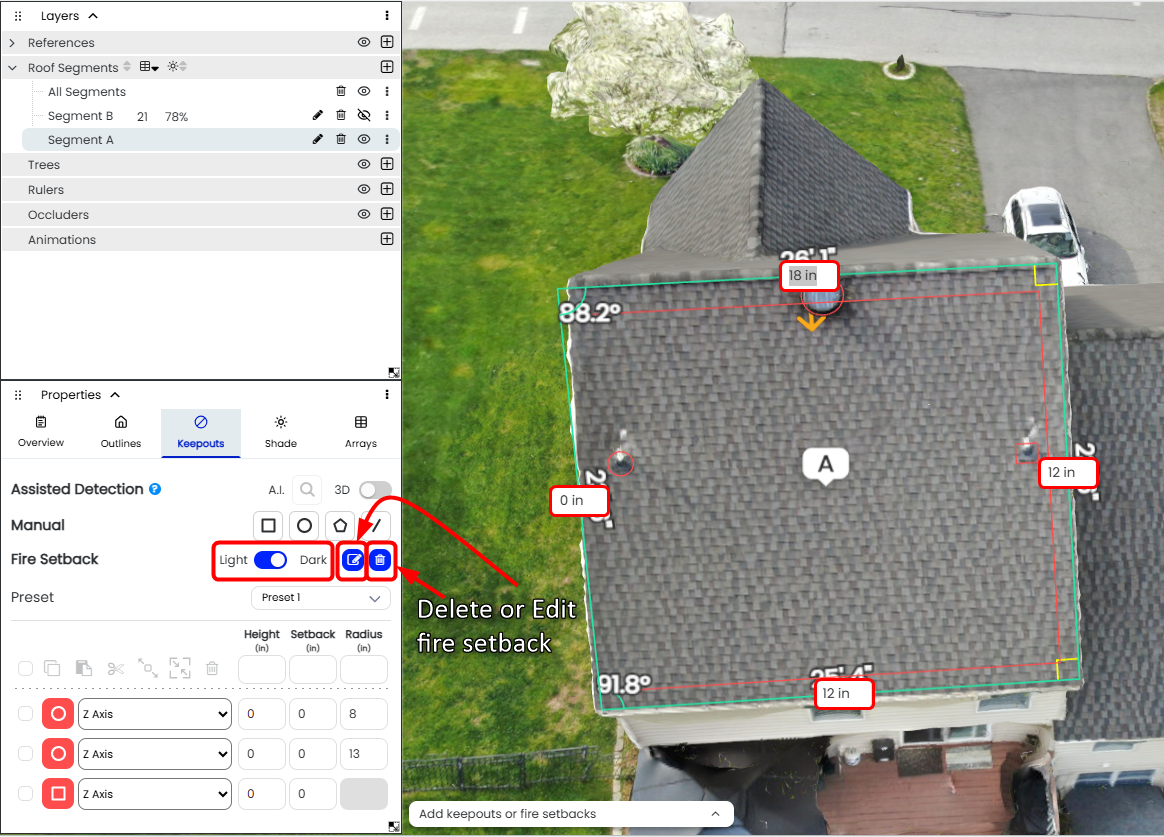Select the manual polygon keepout tool
The image size is (1164, 837).
pos(341,525)
